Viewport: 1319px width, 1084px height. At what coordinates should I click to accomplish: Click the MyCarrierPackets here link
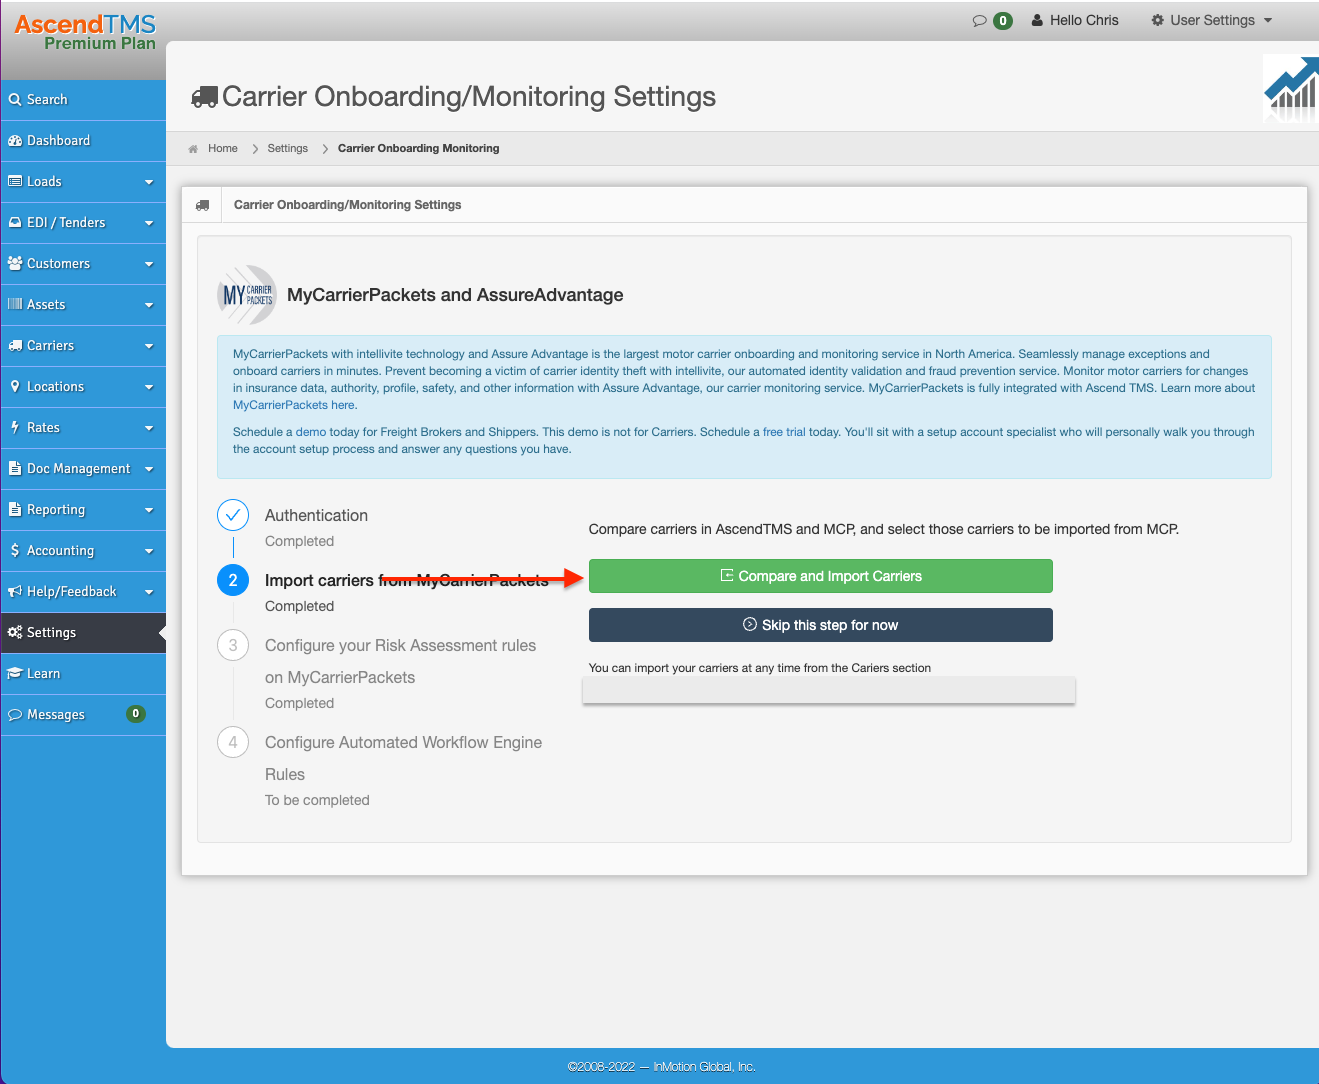(x=294, y=405)
